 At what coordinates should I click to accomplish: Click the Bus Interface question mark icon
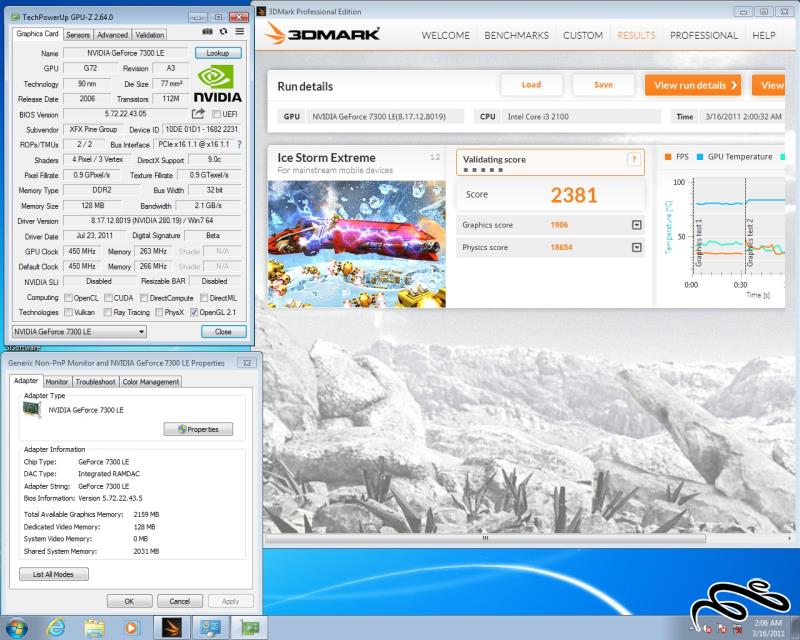[239, 144]
